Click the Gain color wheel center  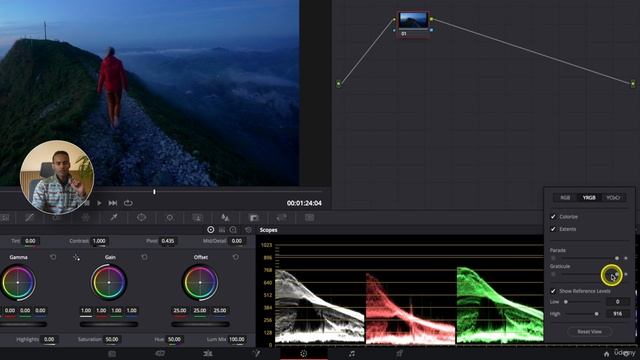[x=109, y=282]
